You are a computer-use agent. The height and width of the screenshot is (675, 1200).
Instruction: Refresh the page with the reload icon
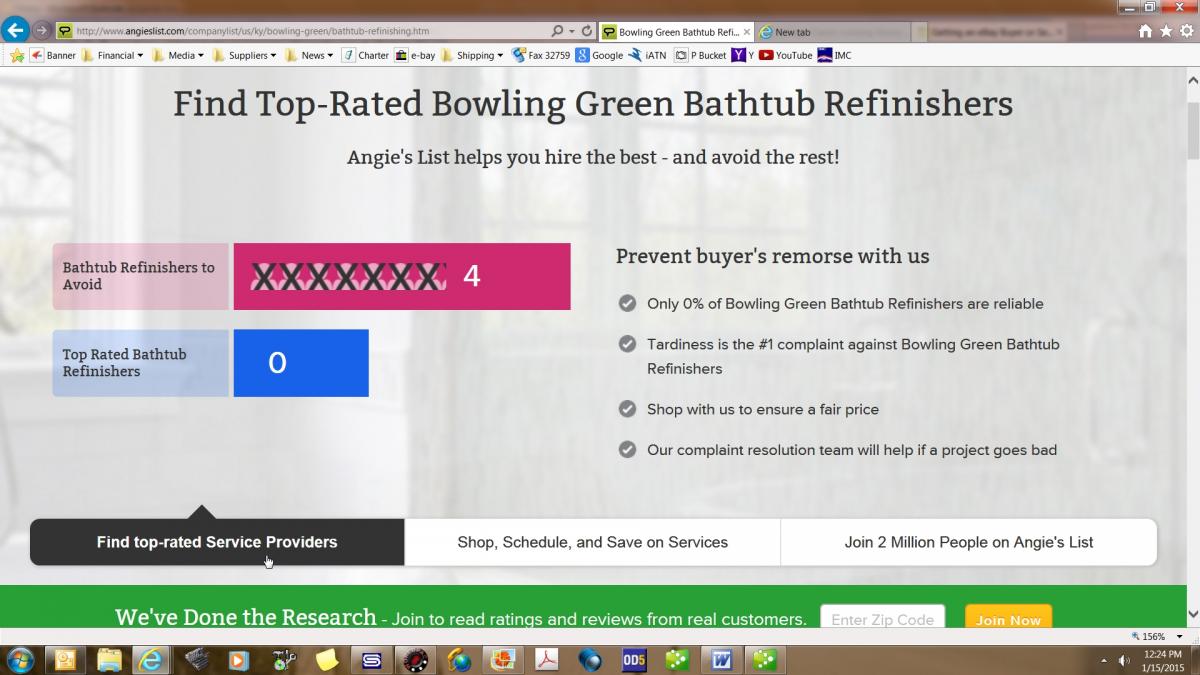tap(587, 31)
